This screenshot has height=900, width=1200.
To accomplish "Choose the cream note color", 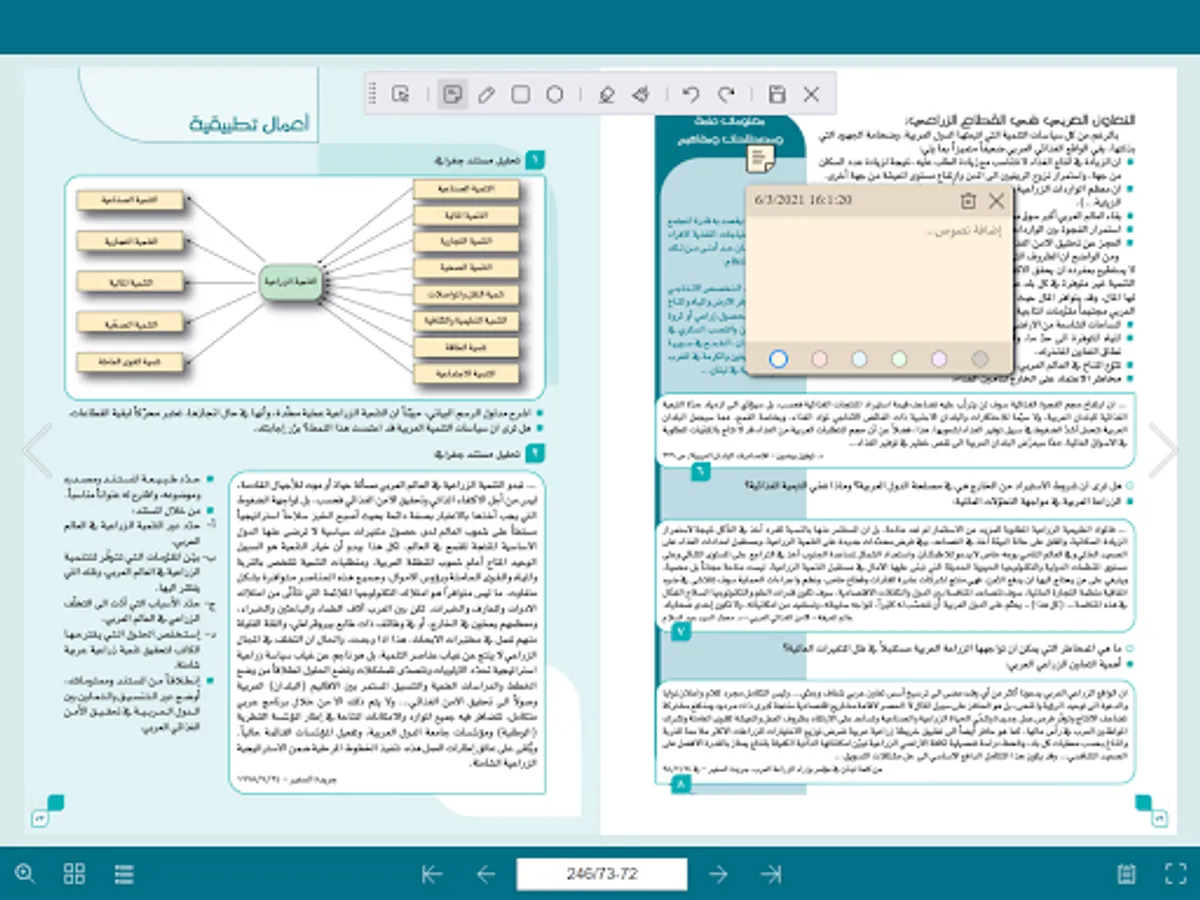I will (x=779, y=358).
